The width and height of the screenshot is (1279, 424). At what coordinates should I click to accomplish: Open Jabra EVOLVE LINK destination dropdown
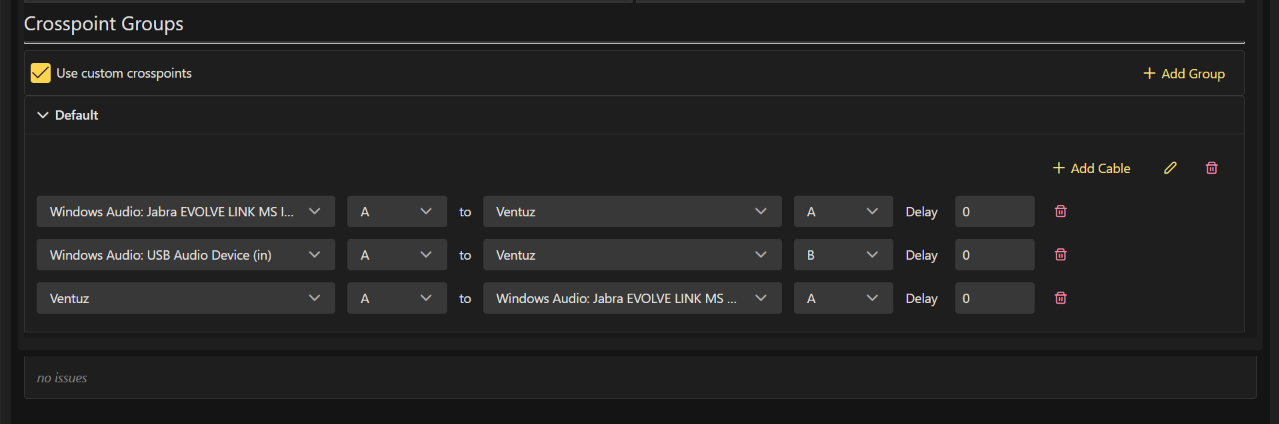click(x=632, y=298)
